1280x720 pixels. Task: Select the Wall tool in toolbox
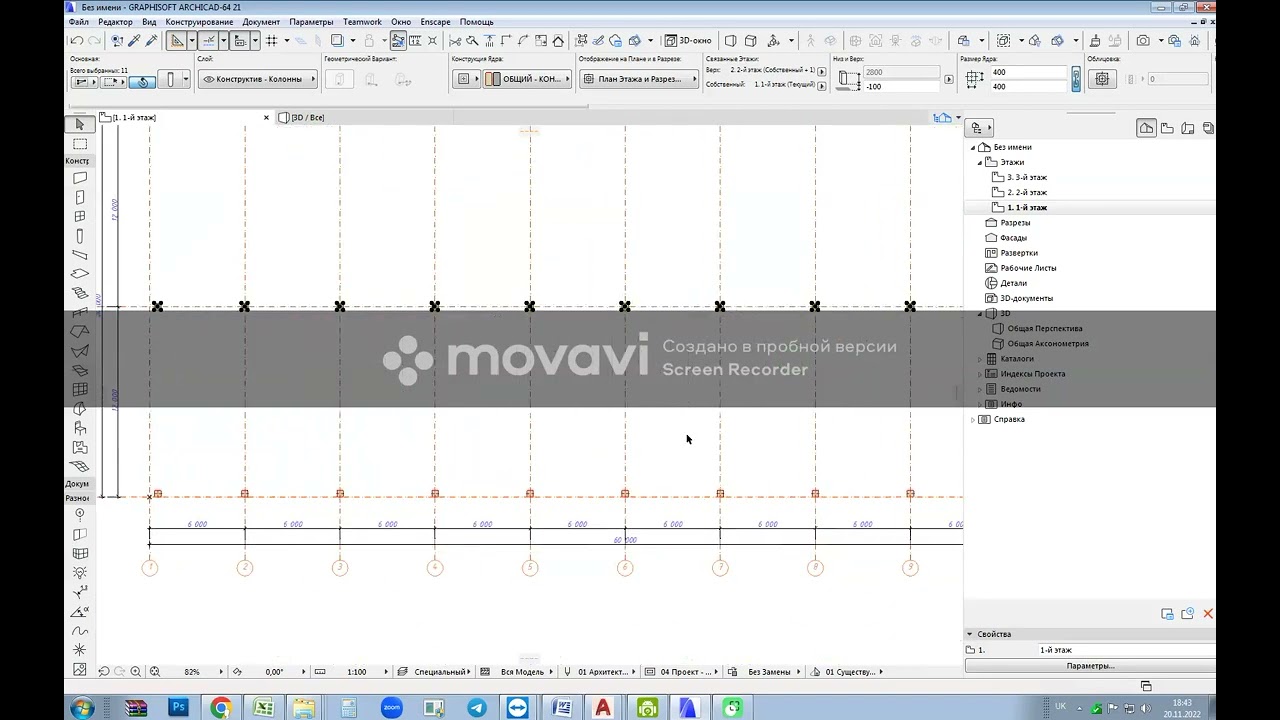tap(79, 178)
